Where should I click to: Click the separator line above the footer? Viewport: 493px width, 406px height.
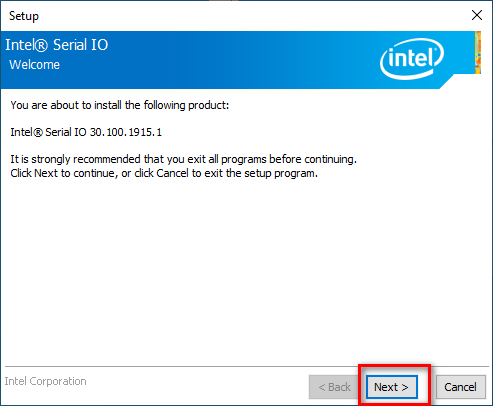(246, 367)
